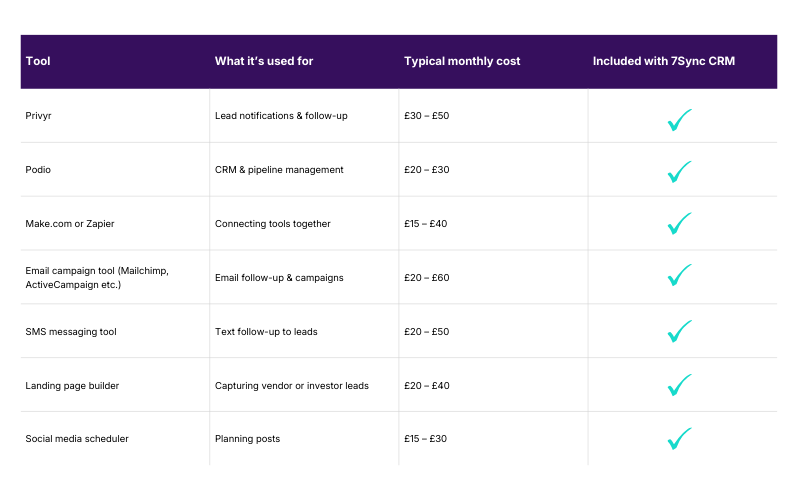This screenshot has height=500, width=800.
Task: Click 'Capturing vendor or investor leads' text
Action: [x=292, y=385]
